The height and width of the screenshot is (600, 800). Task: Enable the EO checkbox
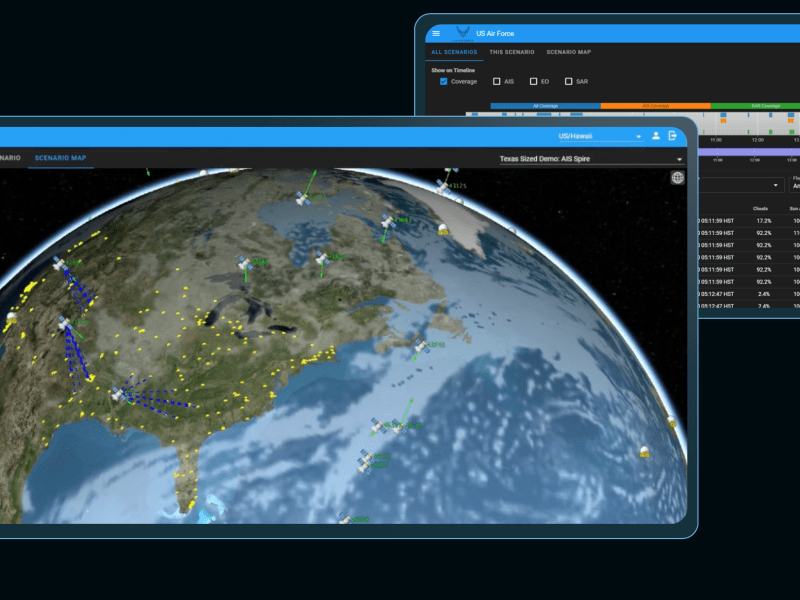(x=533, y=81)
